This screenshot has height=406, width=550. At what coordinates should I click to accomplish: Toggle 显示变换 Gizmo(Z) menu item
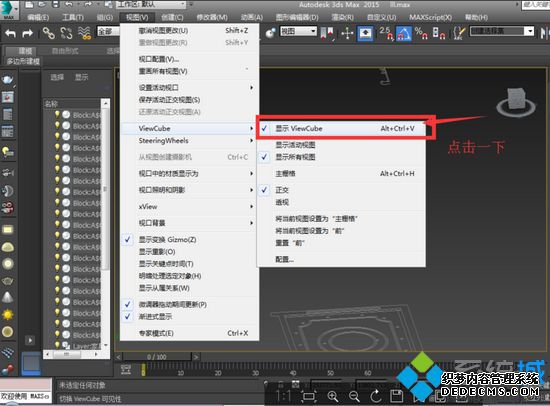190,240
